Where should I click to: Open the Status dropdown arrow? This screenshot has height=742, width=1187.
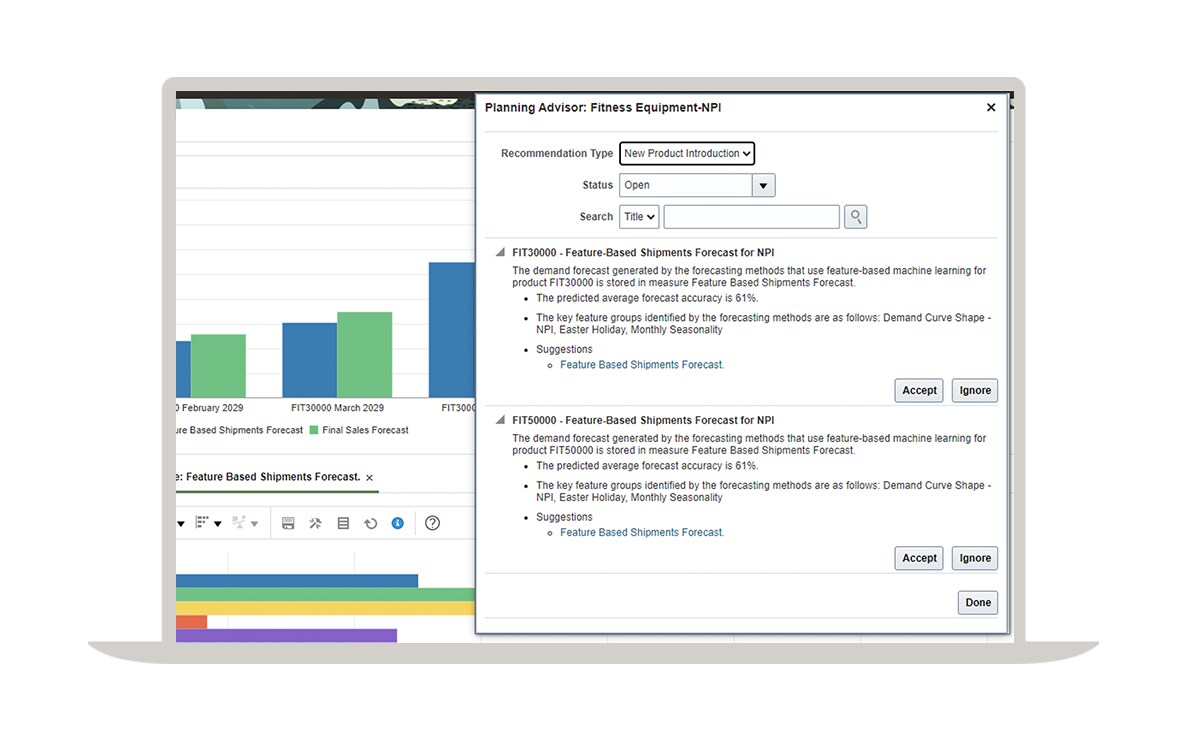pyautogui.click(x=763, y=186)
